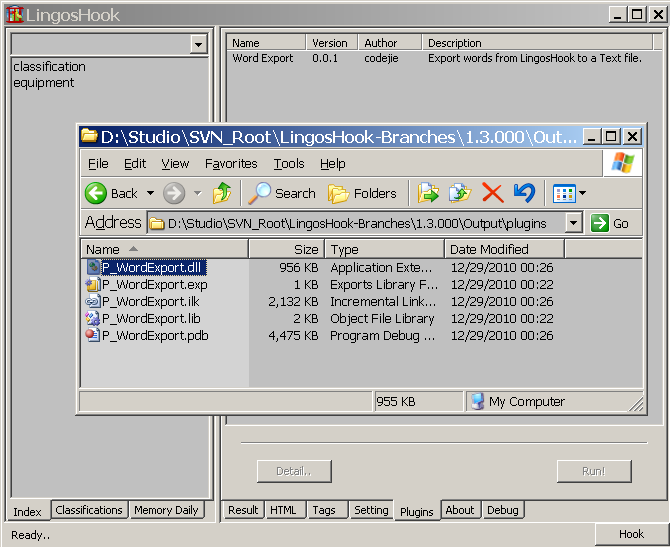Screen dimensions: 670x547
Task: Click the Copy To folder icon
Action: point(460,193)
